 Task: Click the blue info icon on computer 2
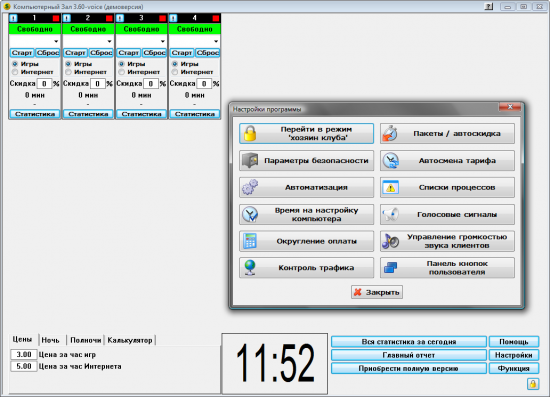pos(67,18)
